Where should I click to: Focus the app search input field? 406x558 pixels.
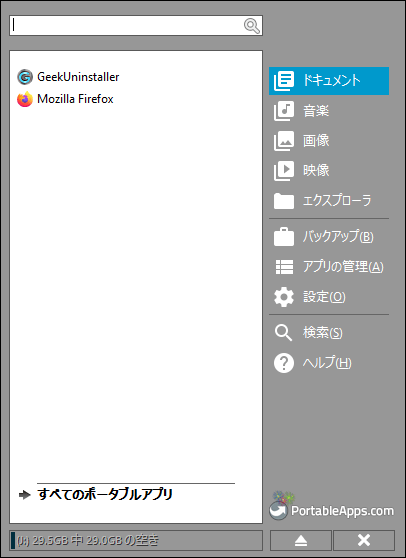pyautogui.click(x=136, y=25)
